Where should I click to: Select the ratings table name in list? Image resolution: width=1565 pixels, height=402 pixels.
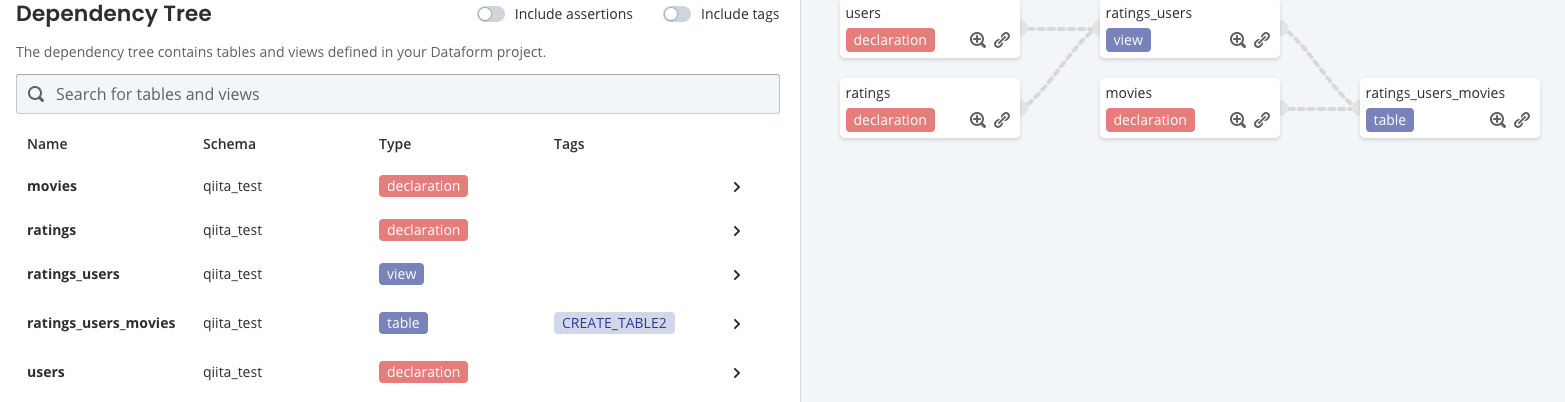pyautogui.click(x=52, y=230)
